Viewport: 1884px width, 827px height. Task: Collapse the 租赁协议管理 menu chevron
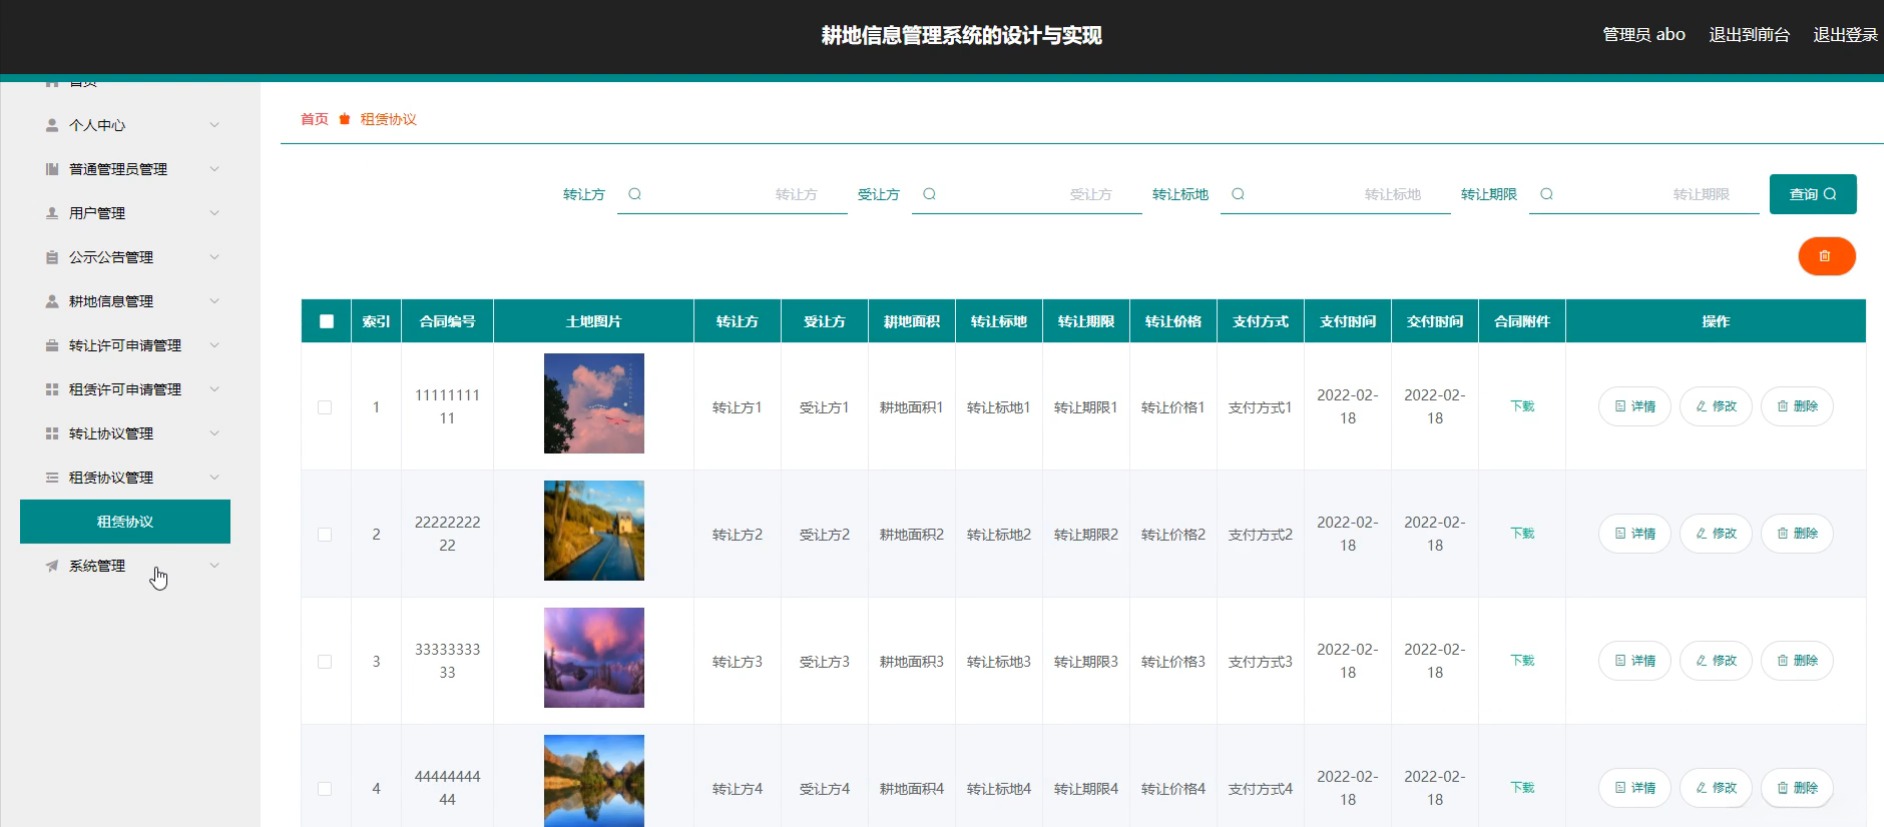[214, 477]
